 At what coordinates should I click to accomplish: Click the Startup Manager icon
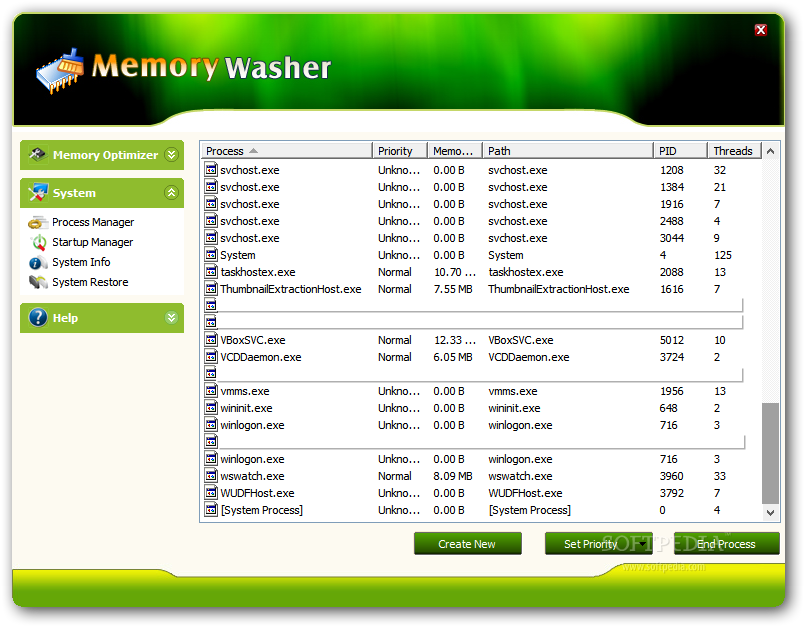[x=39, y=242]
